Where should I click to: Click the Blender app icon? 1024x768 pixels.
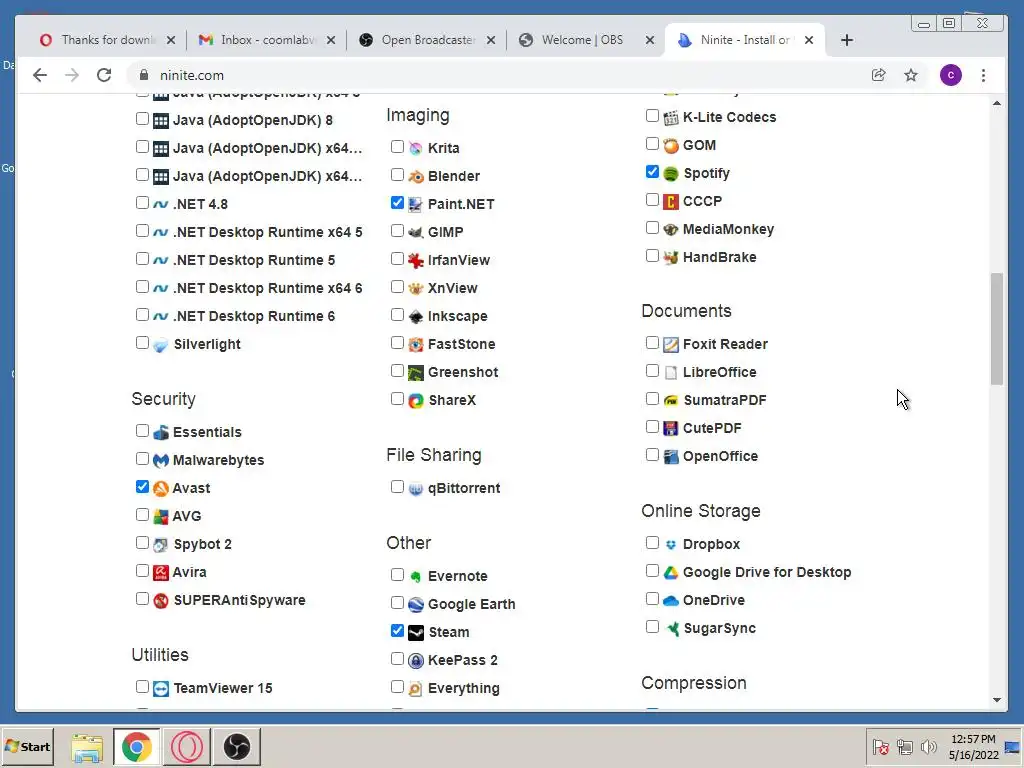pyautogui.click(x=415, y=176)
